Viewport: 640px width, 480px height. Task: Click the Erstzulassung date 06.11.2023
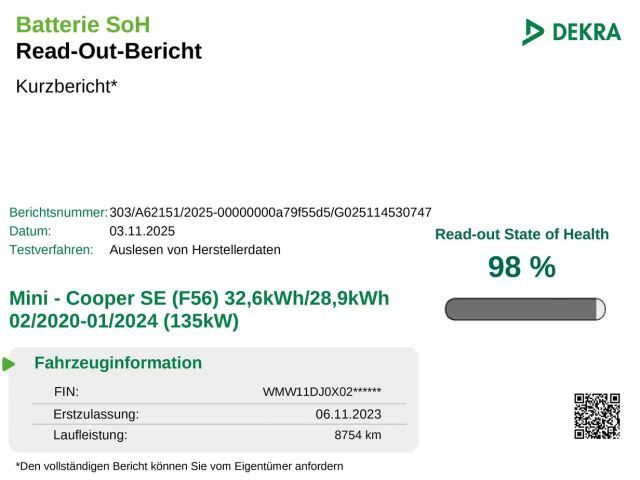pos(348,414)
